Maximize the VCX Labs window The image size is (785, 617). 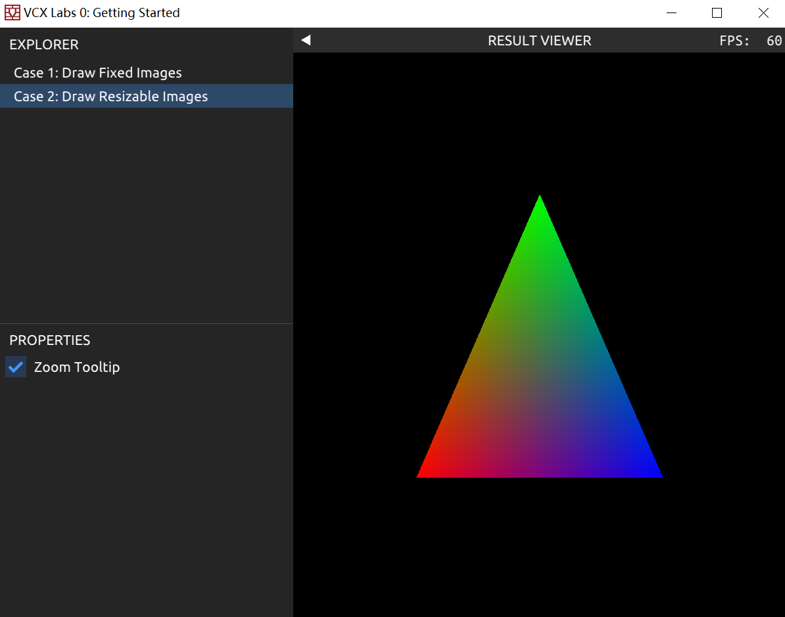click(717, 13)
